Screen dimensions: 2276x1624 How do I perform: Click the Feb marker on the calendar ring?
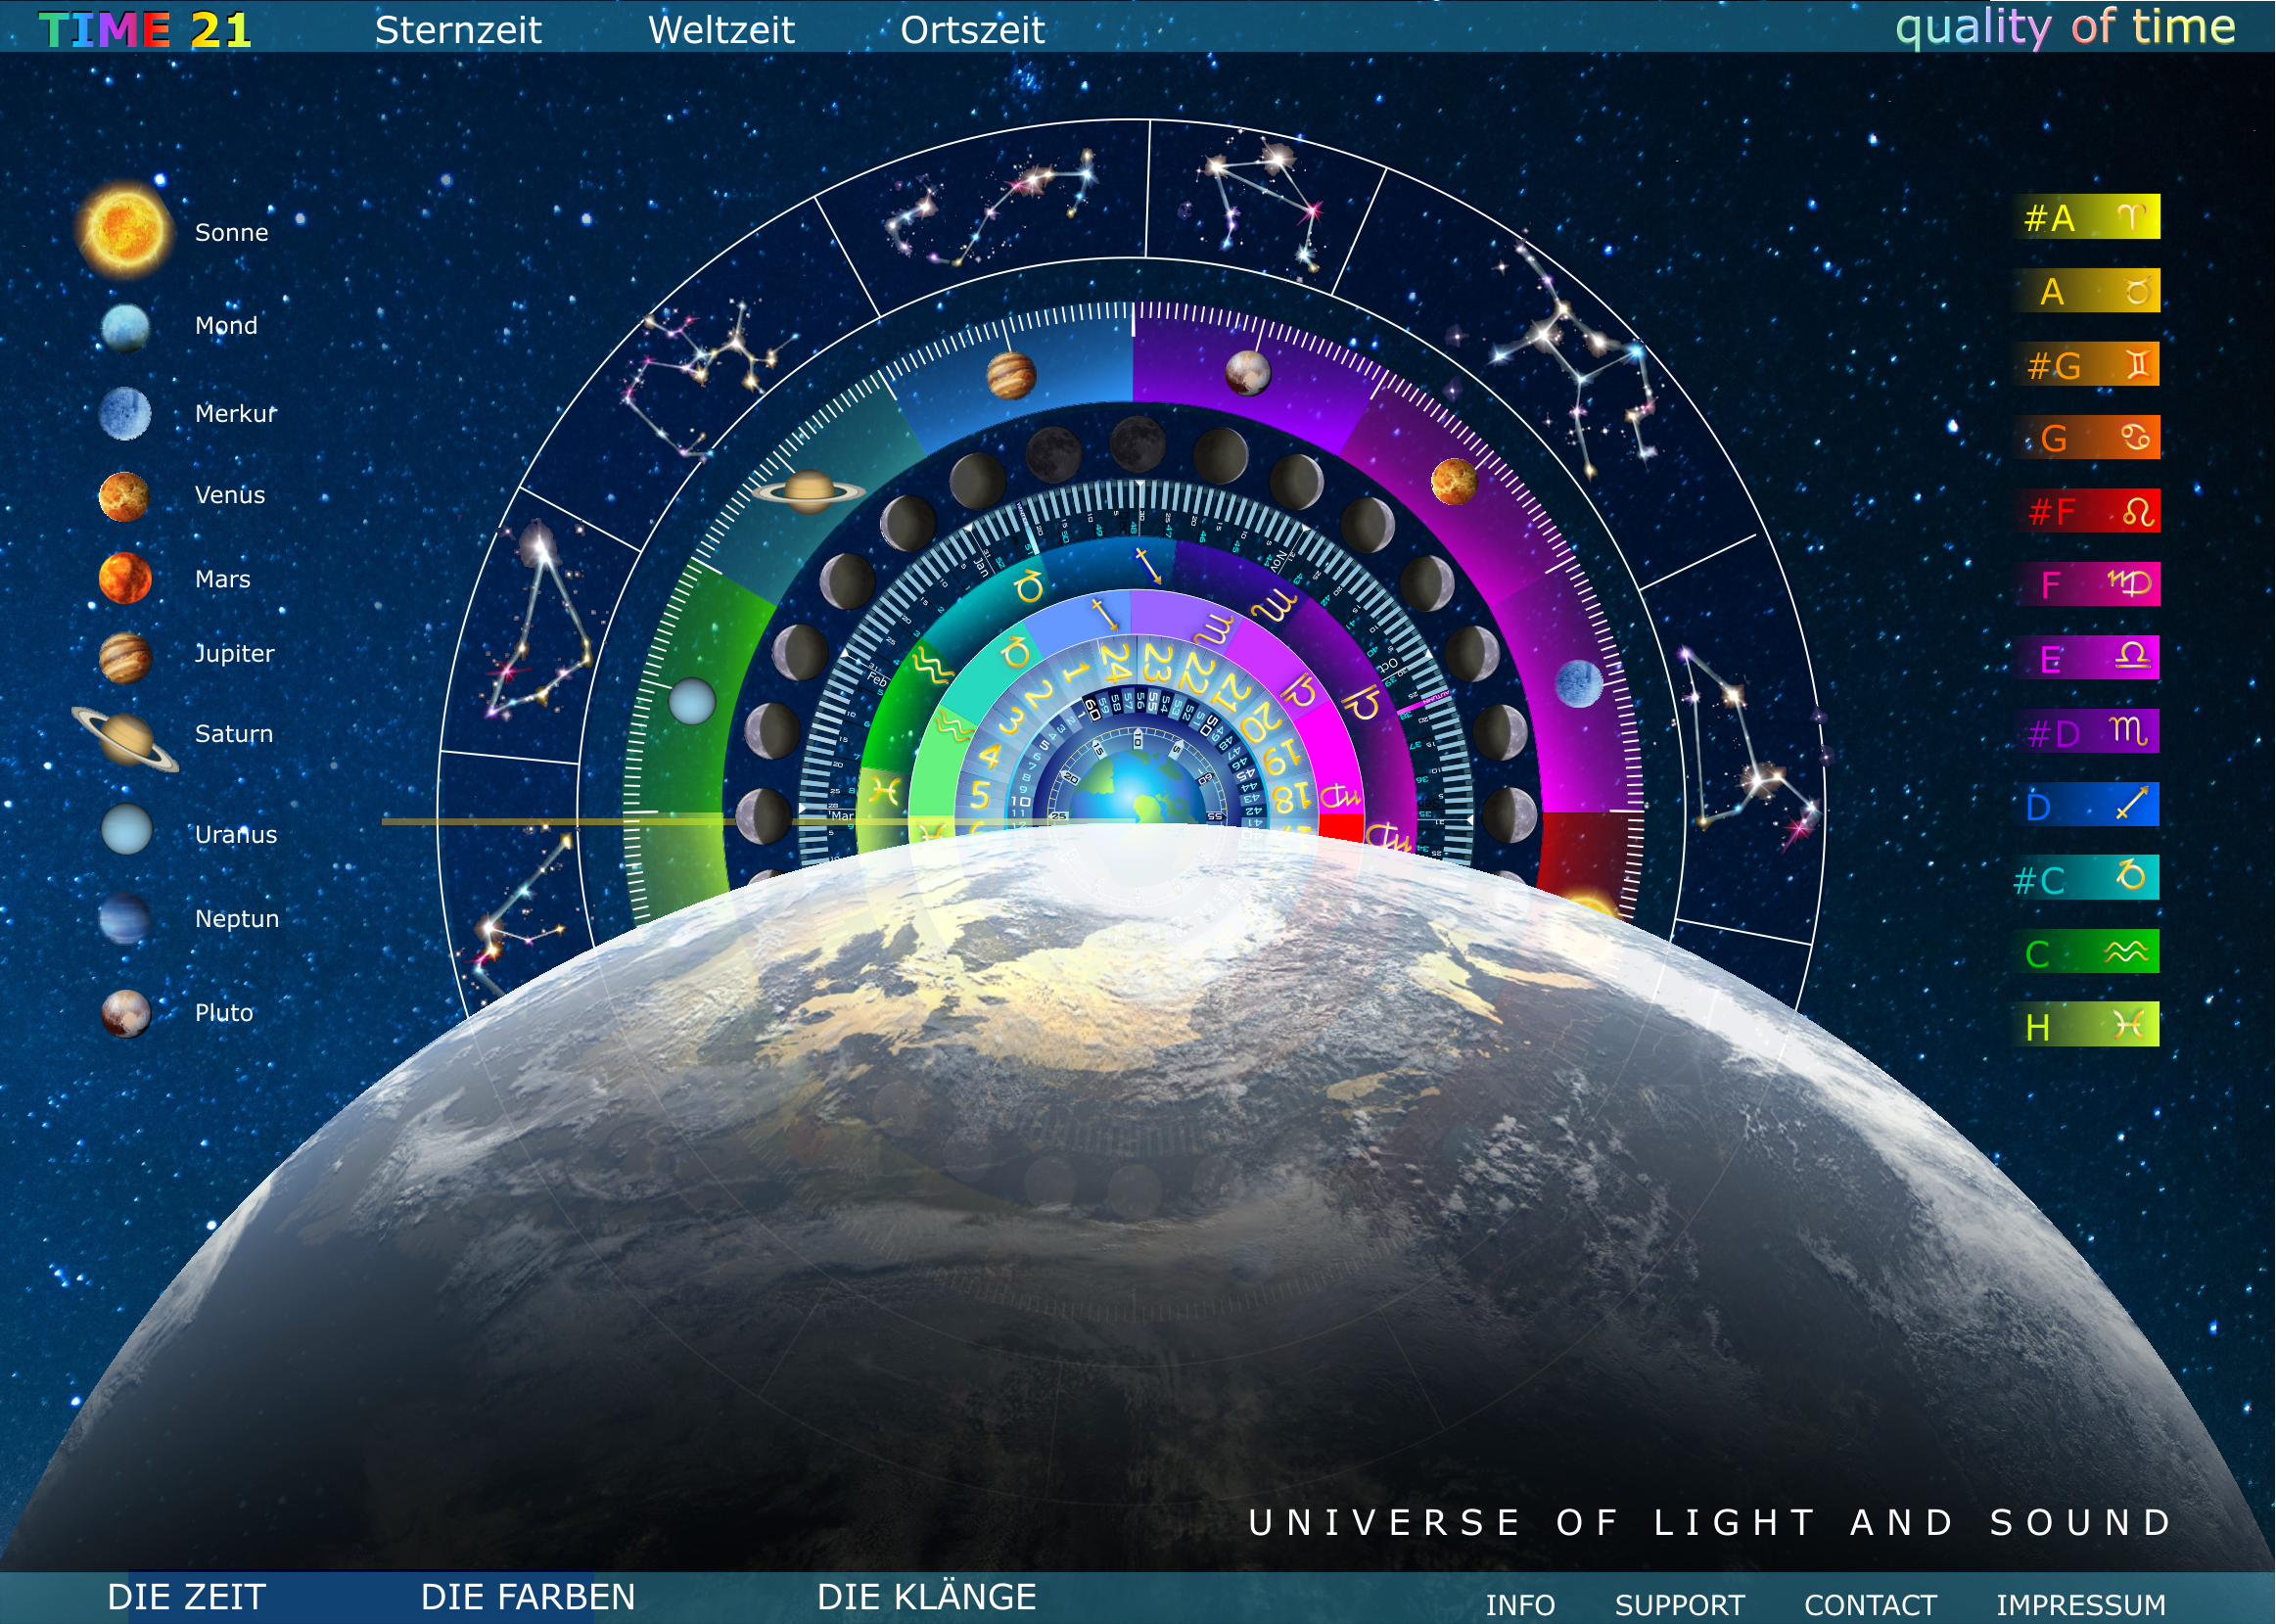876,679
